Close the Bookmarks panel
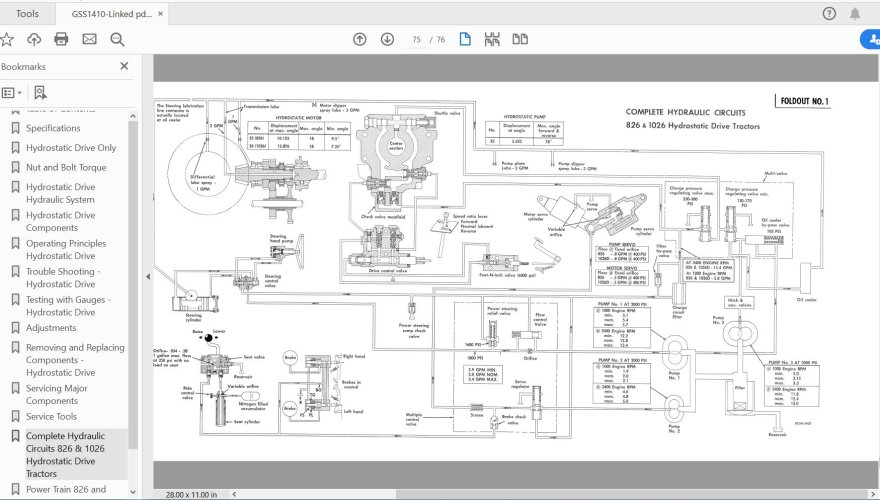Viewport: 880px width, 500px height. [124, 66]
